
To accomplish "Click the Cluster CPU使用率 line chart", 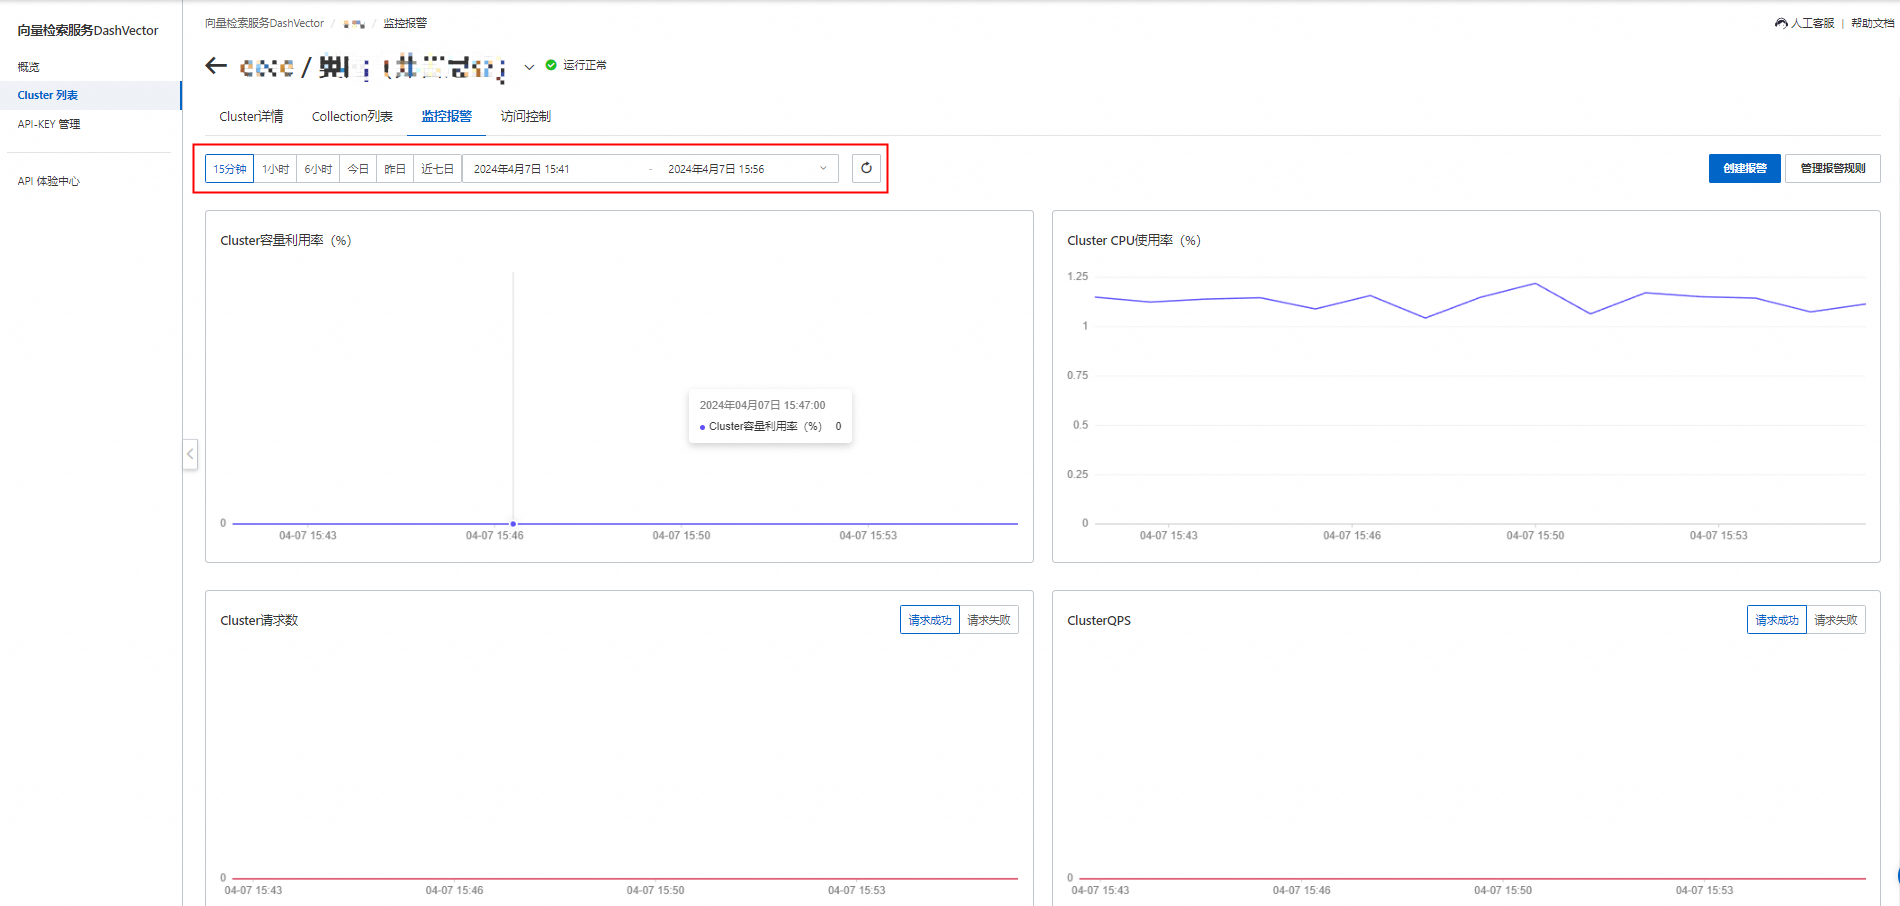I will click(x=1480, y=300).
